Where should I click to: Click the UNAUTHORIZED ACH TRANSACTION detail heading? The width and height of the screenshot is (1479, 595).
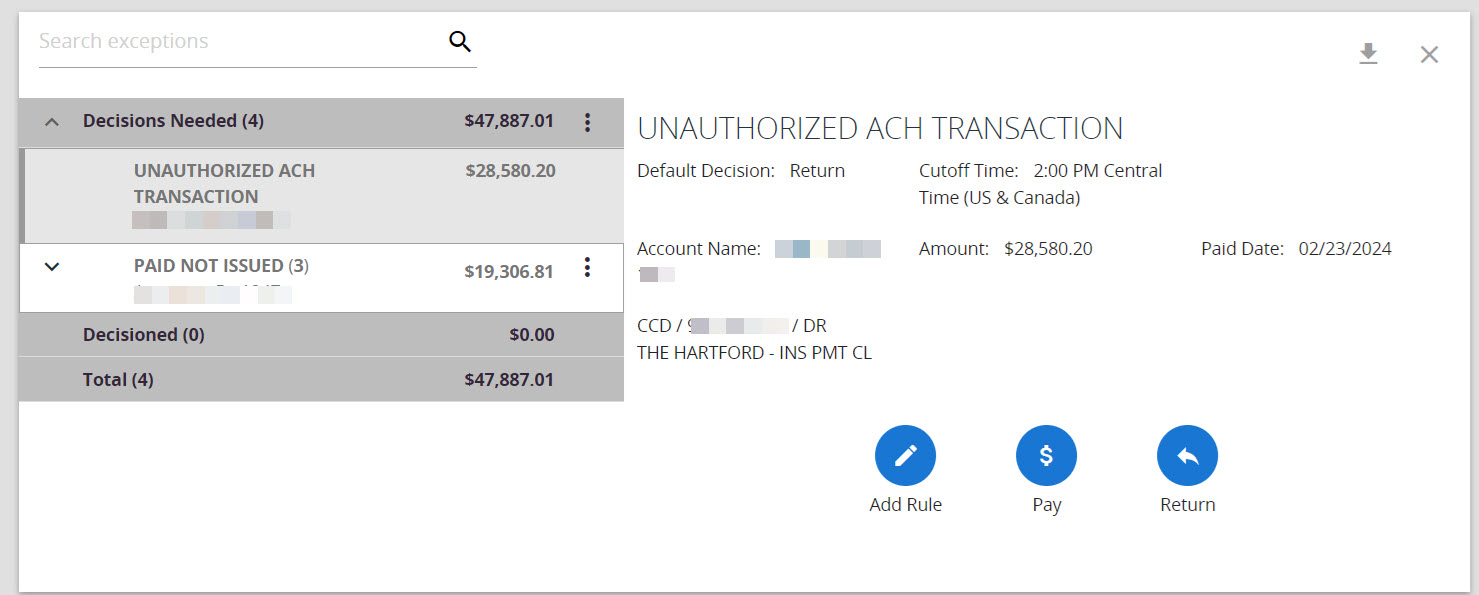[880, 128]
